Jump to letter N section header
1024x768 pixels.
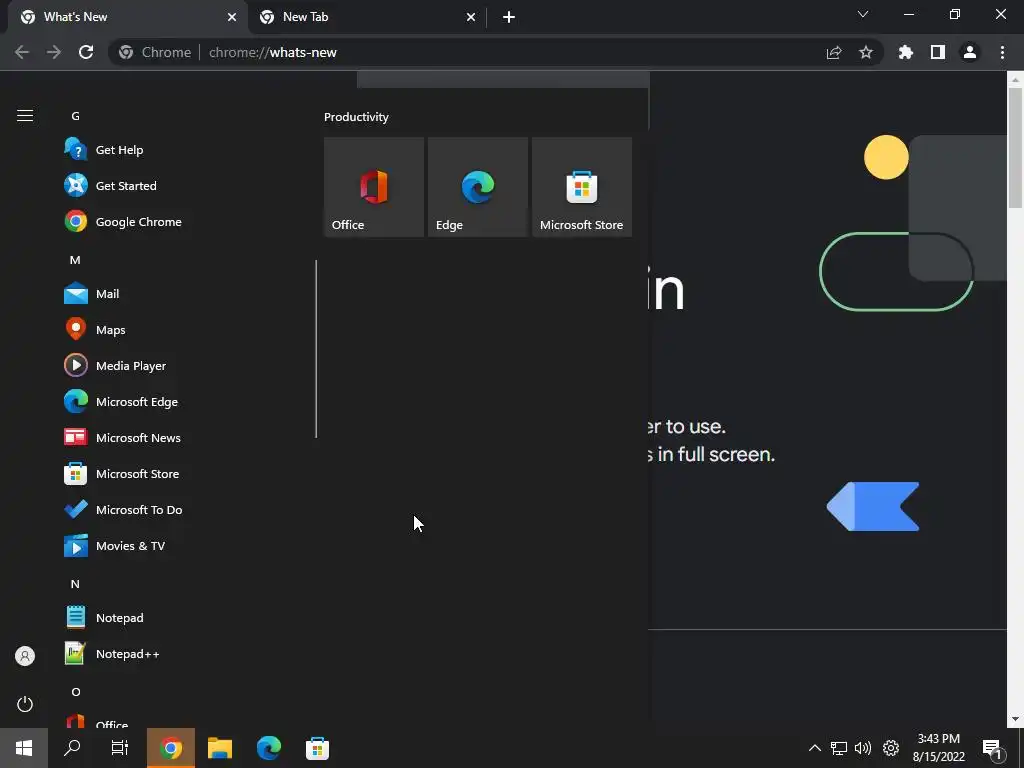pyautogui.click(x=75, y=584)
